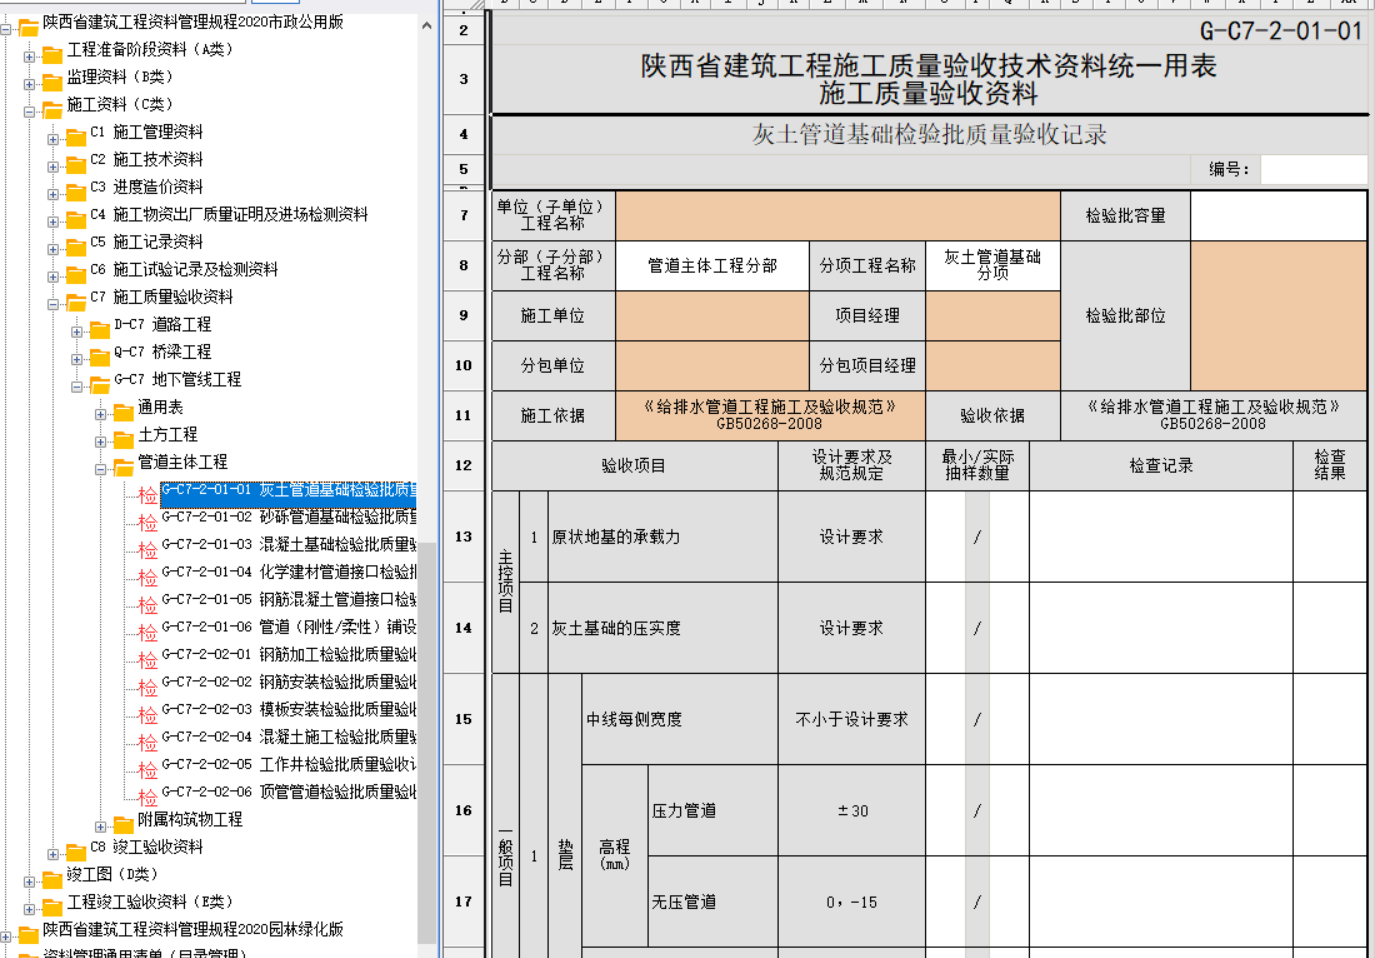Click the folder icon next to C1 施工管理资料
Screen dimensions: 1375x958
[76, 134]
